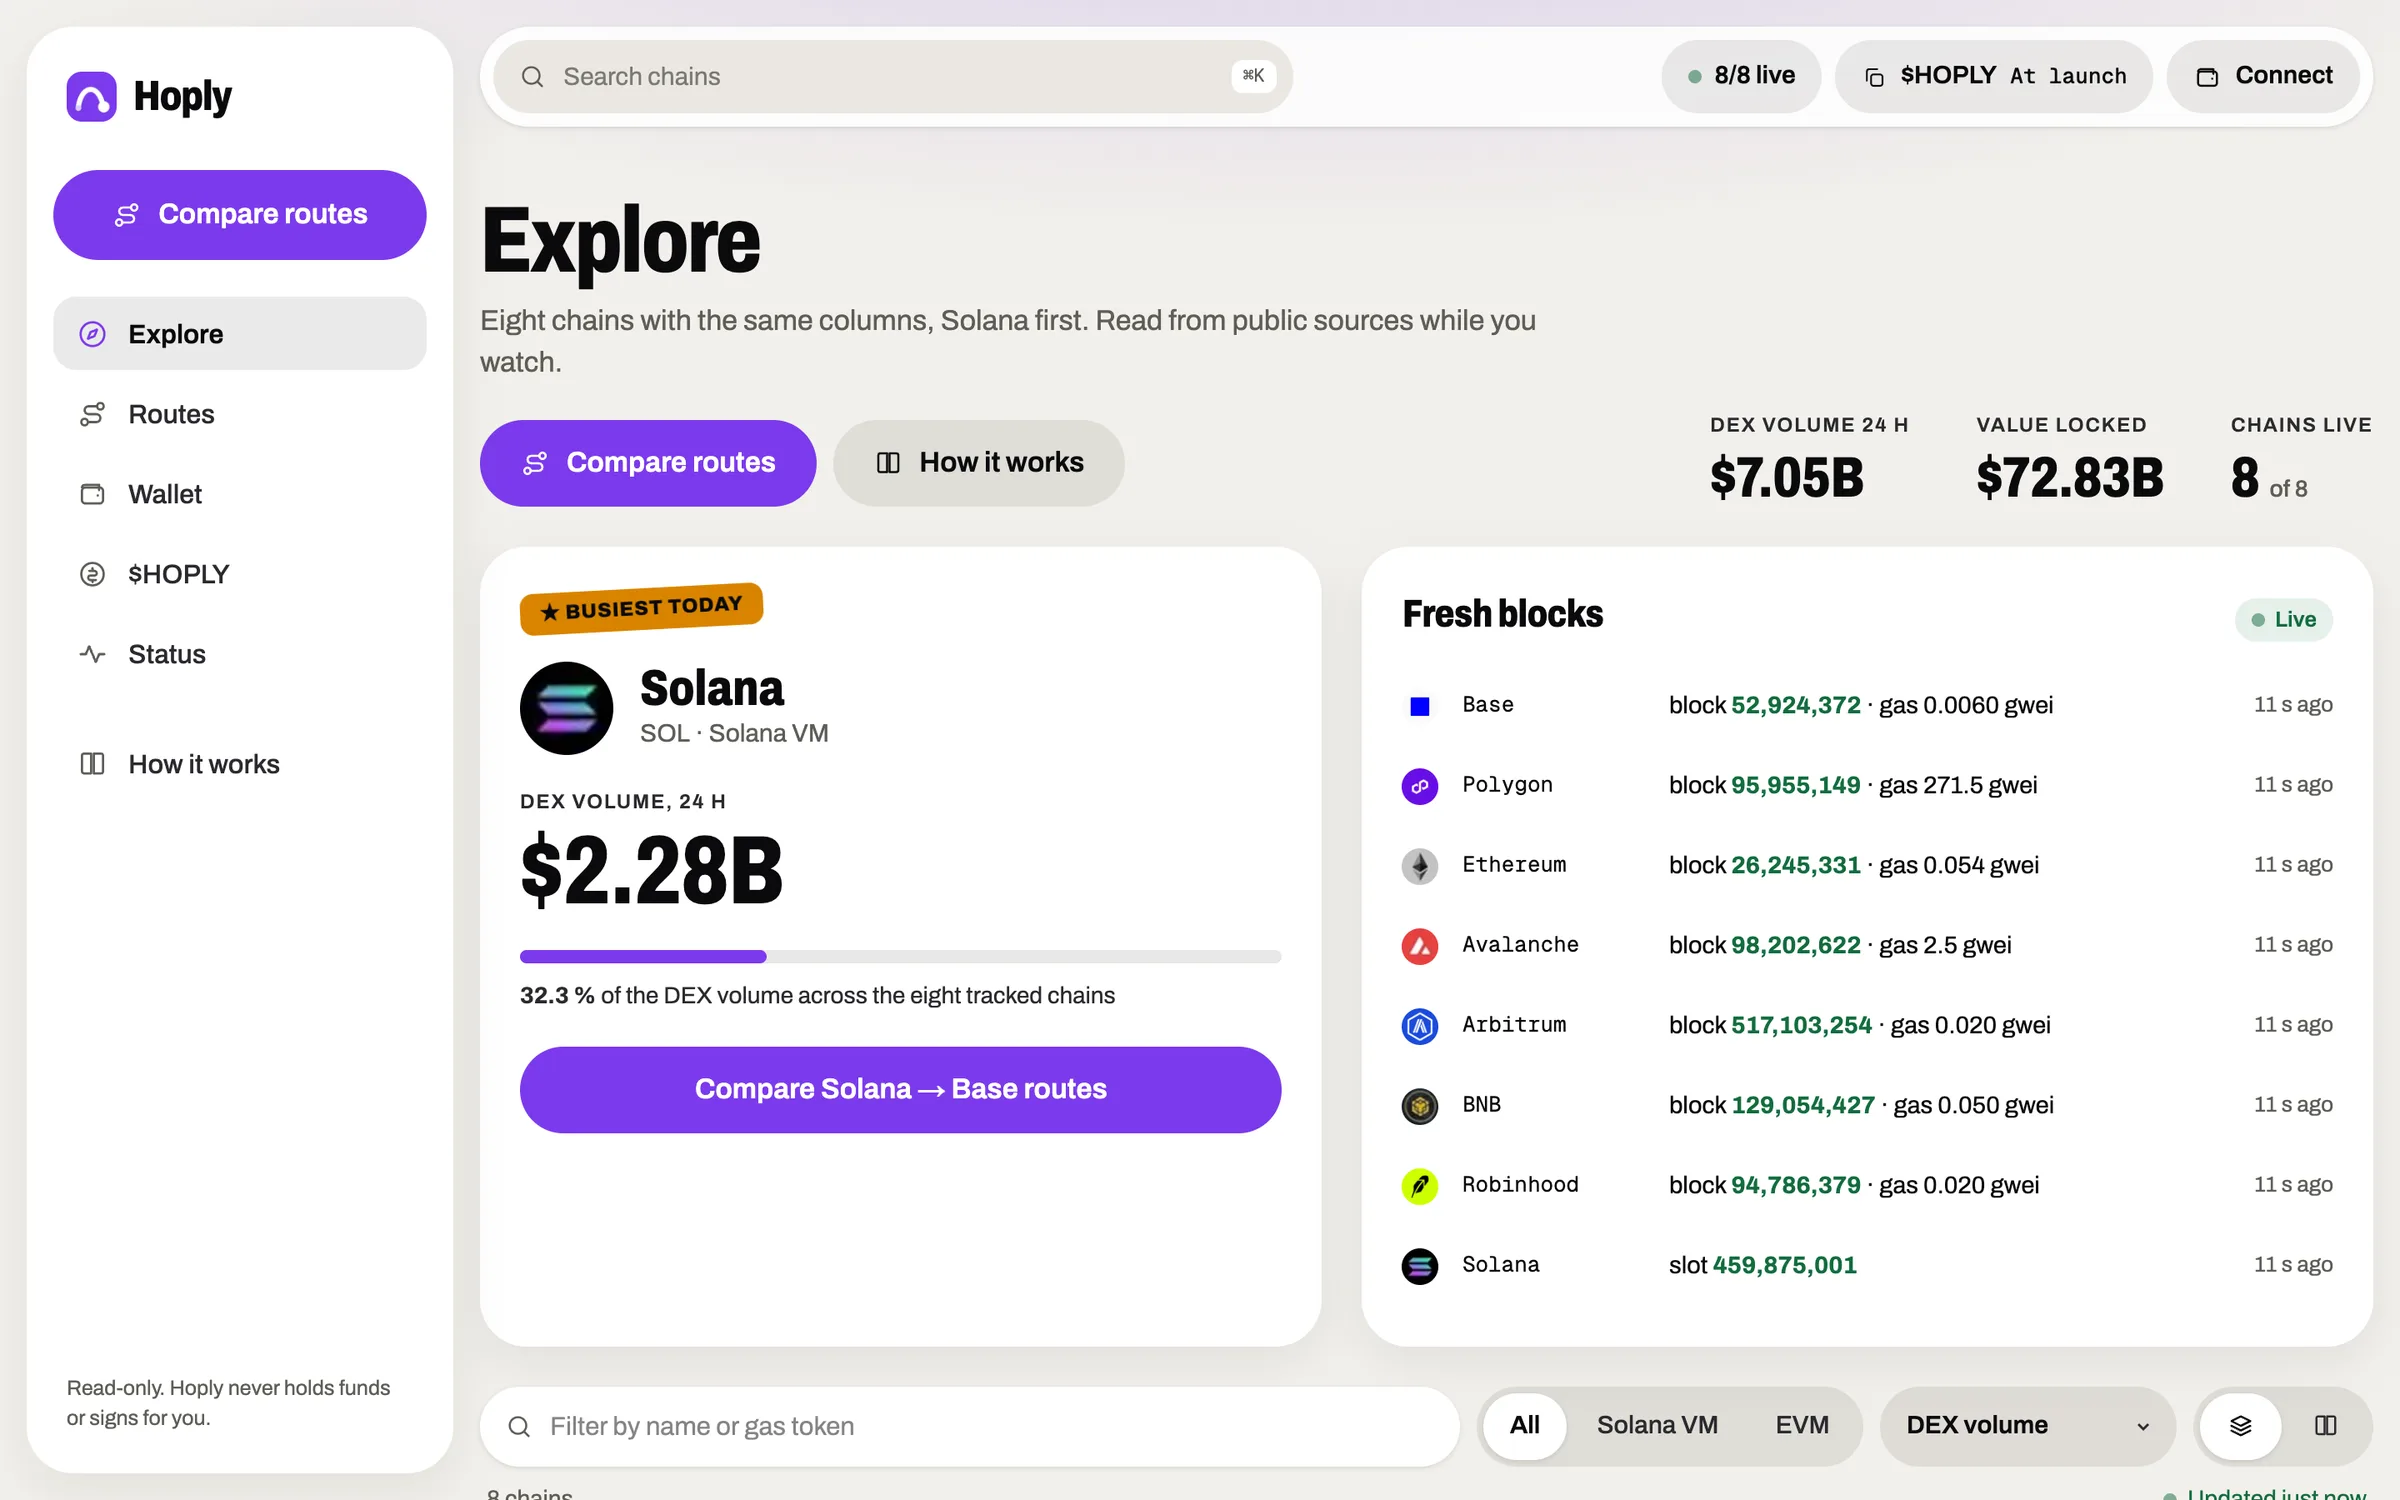Click the search magnifier in Search chains
Viewport: 2400px width, 1500px height.
(x=532, y=77)
